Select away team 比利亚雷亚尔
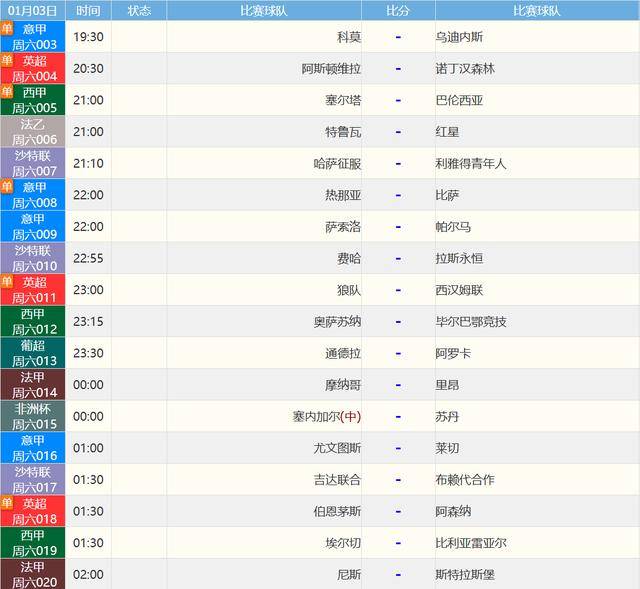The height and width of the screenshot is (589, 640). pyautogui.click(x=471, y=543)
